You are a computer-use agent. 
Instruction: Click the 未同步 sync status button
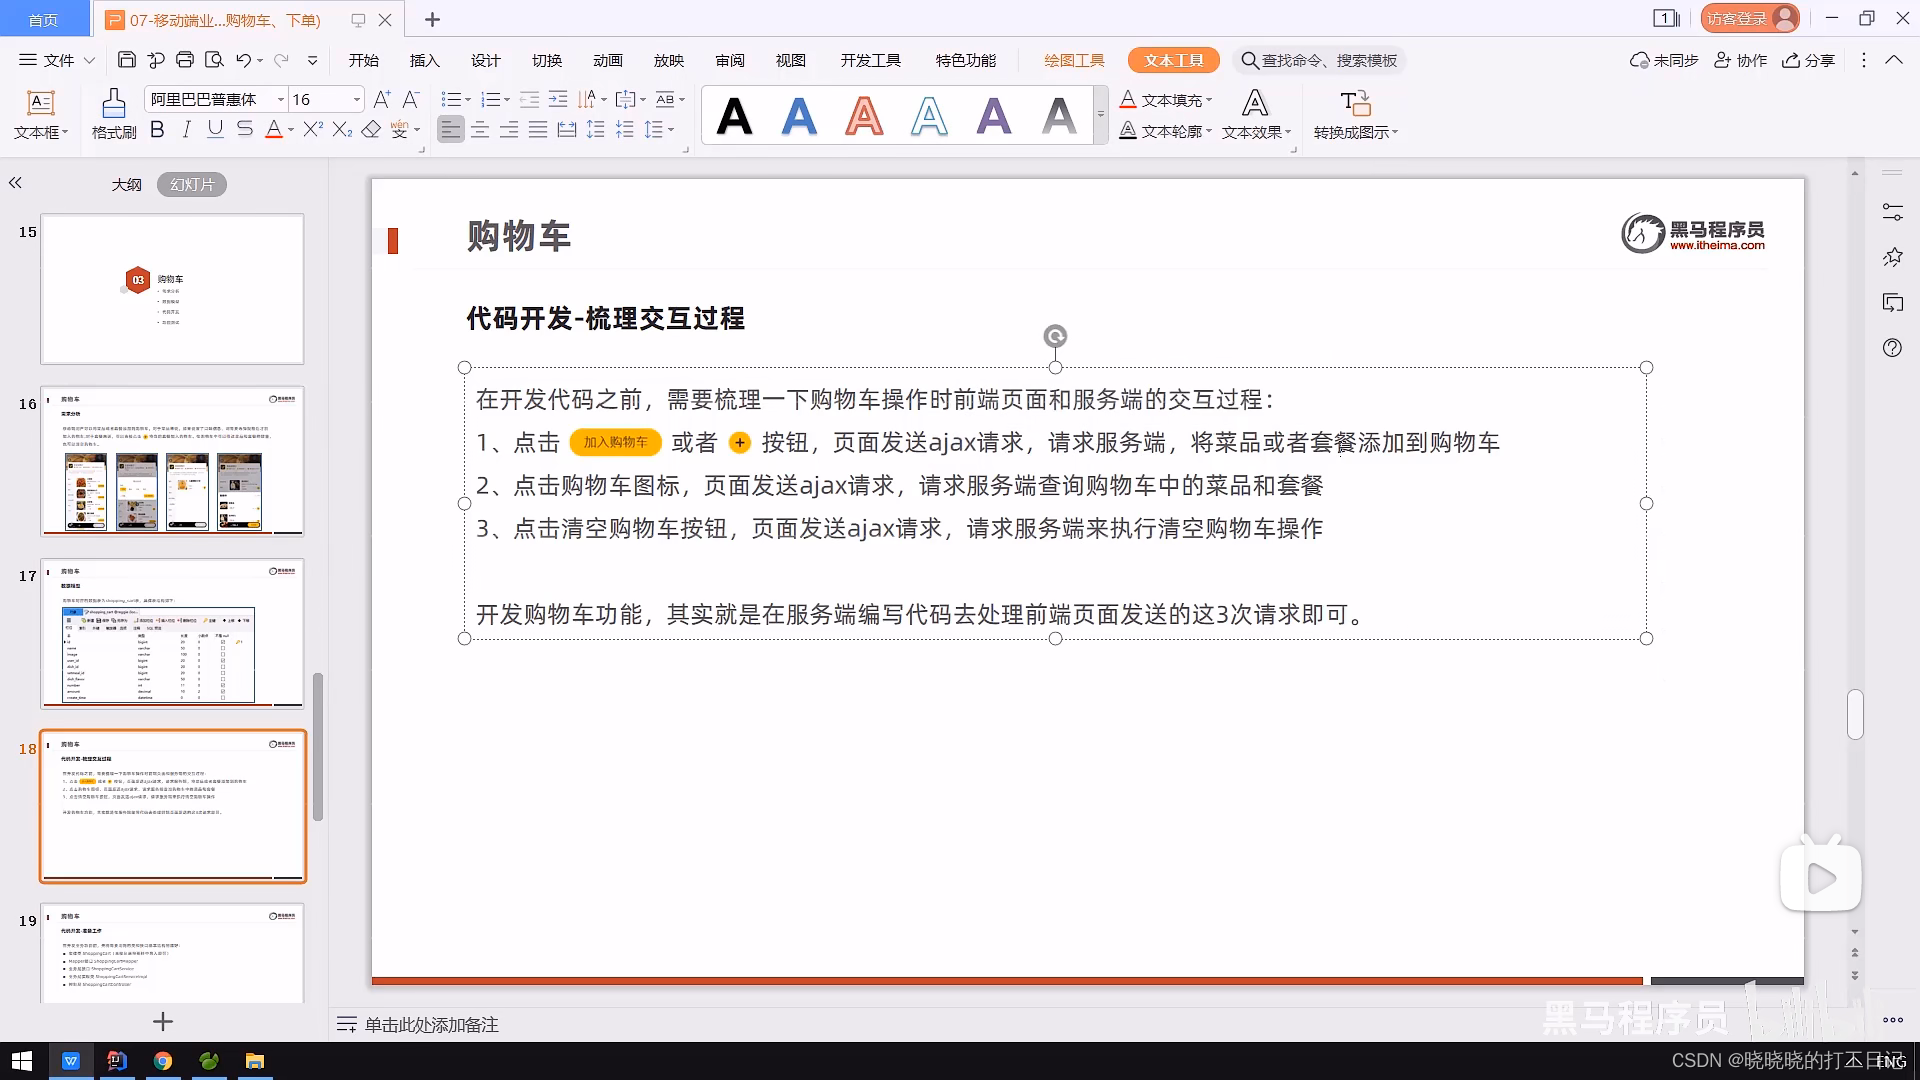pos(1664,60)
